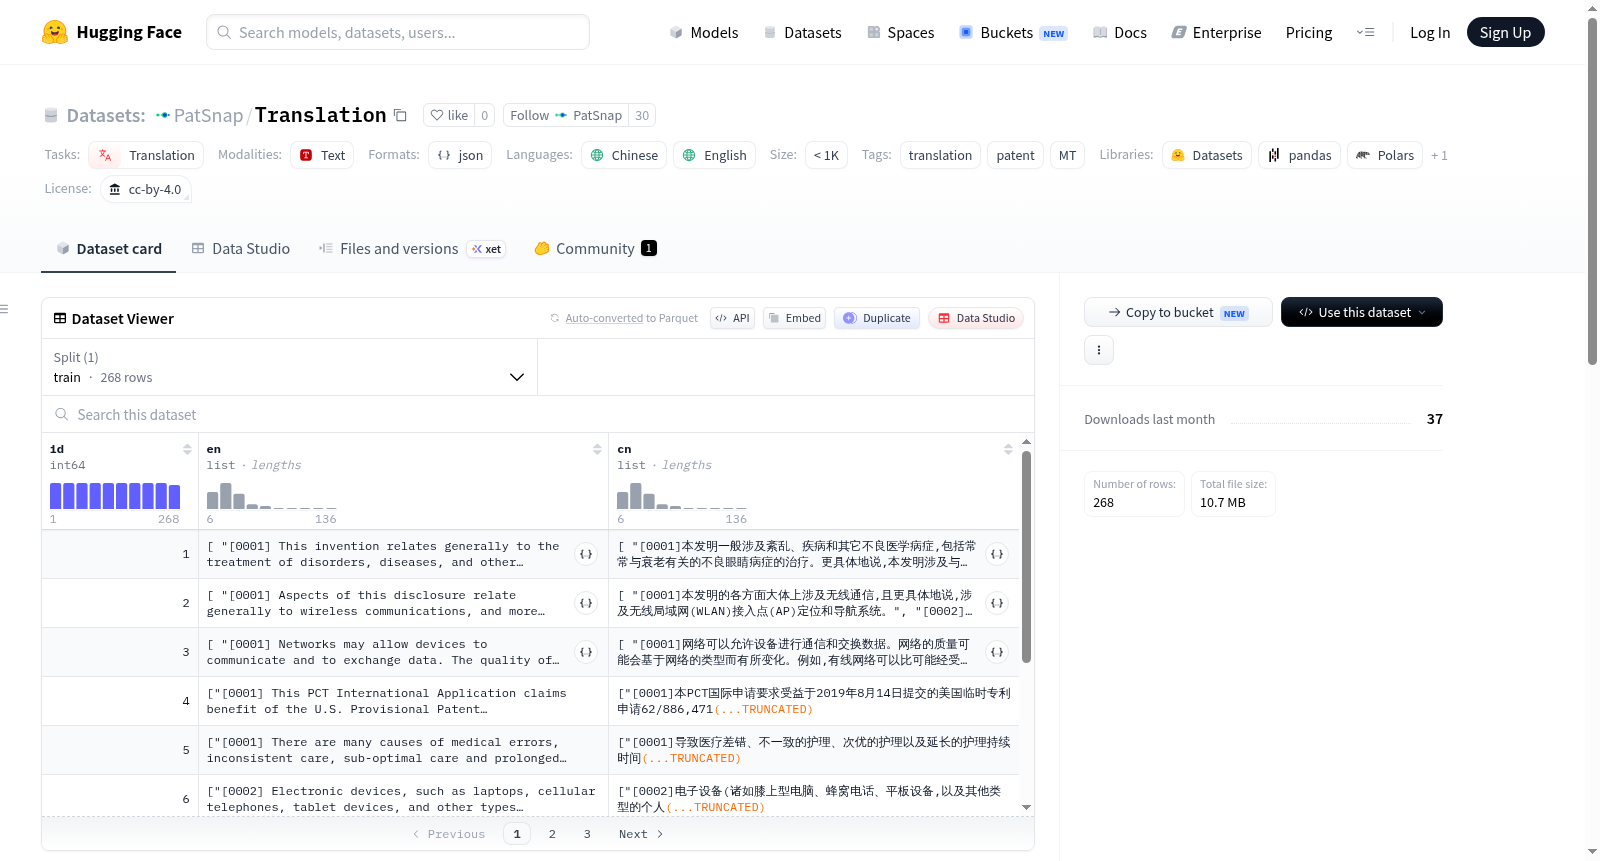1600x861 pixels.
Task: Like this dataset
Action: click(449, 115)
